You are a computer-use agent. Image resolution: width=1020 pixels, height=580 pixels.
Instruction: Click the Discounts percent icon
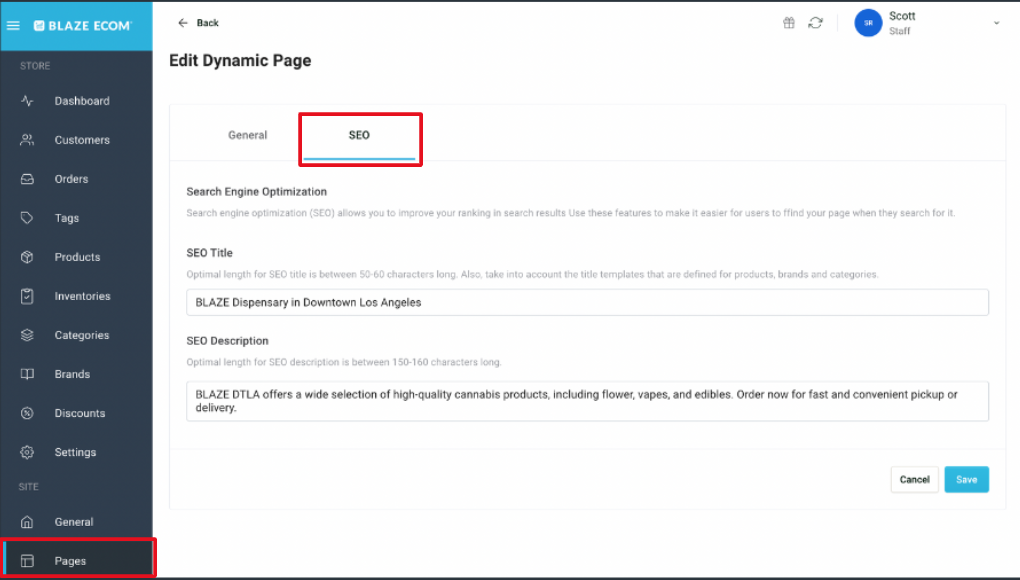point(27,413)
